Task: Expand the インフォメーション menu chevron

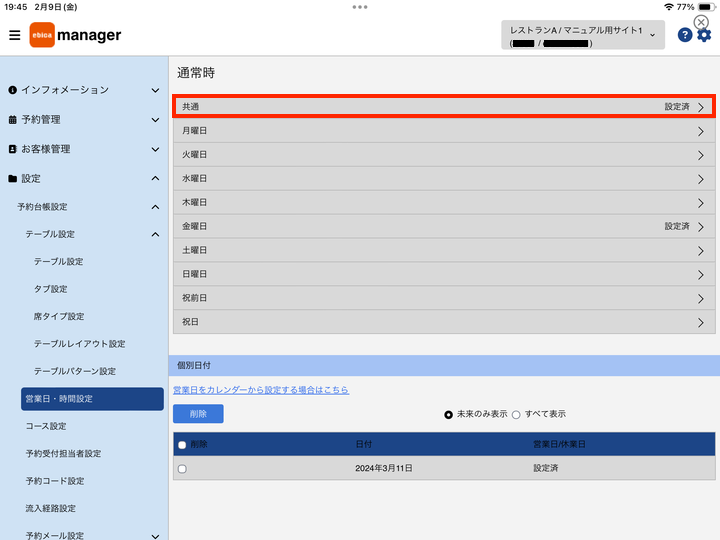Action: pyautogui.click(x=156, y=90)
